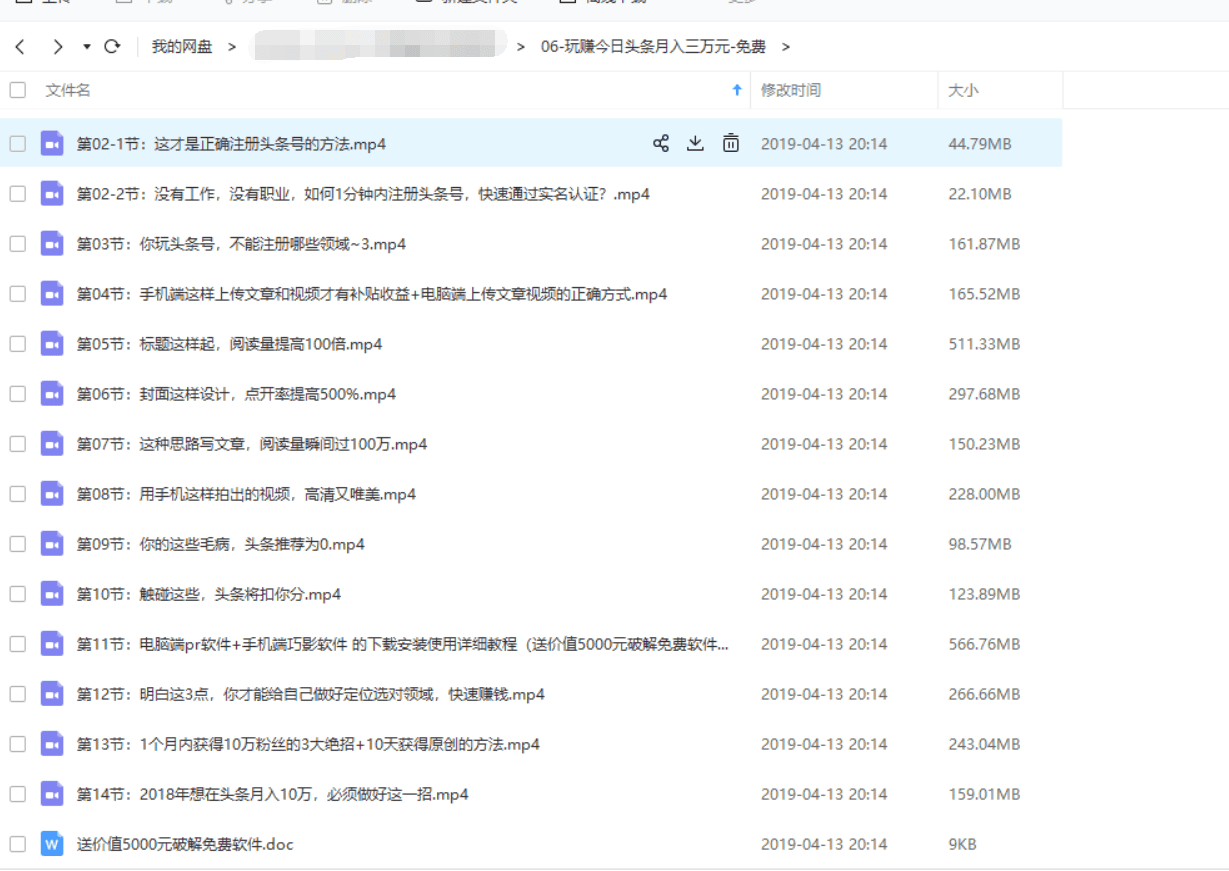Toggle the ascending sort arrow near 文件名

tap(737, 90)
